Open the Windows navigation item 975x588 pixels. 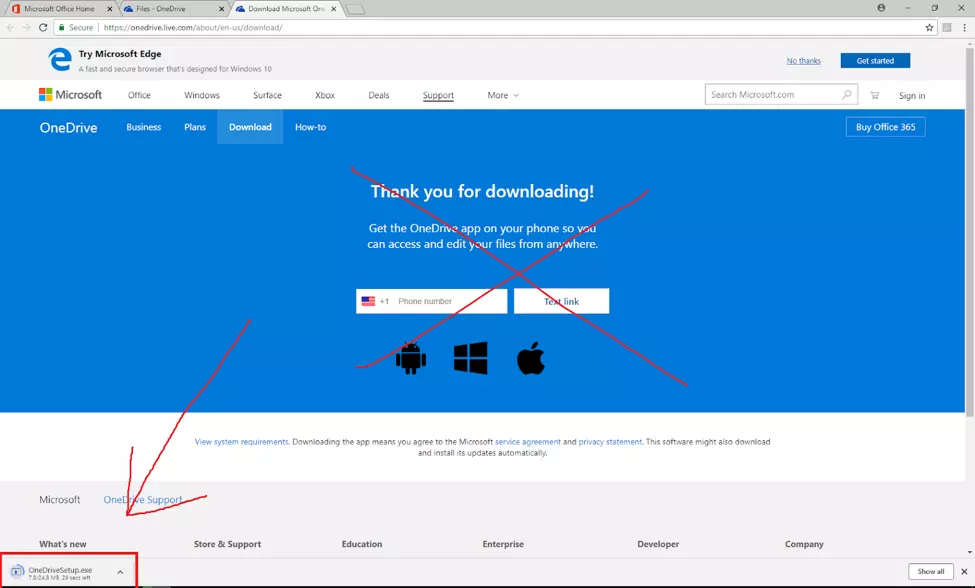pyautogui.click(x=201, y=95)
